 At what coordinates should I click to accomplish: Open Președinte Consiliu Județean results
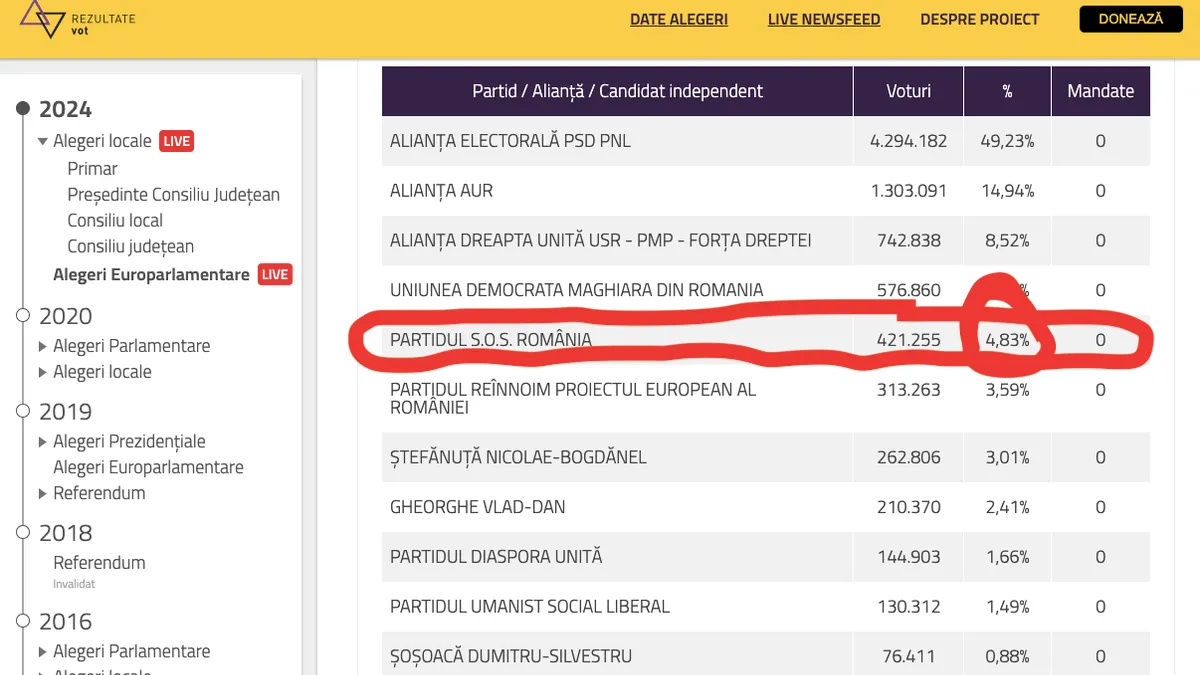click(173, 194)
